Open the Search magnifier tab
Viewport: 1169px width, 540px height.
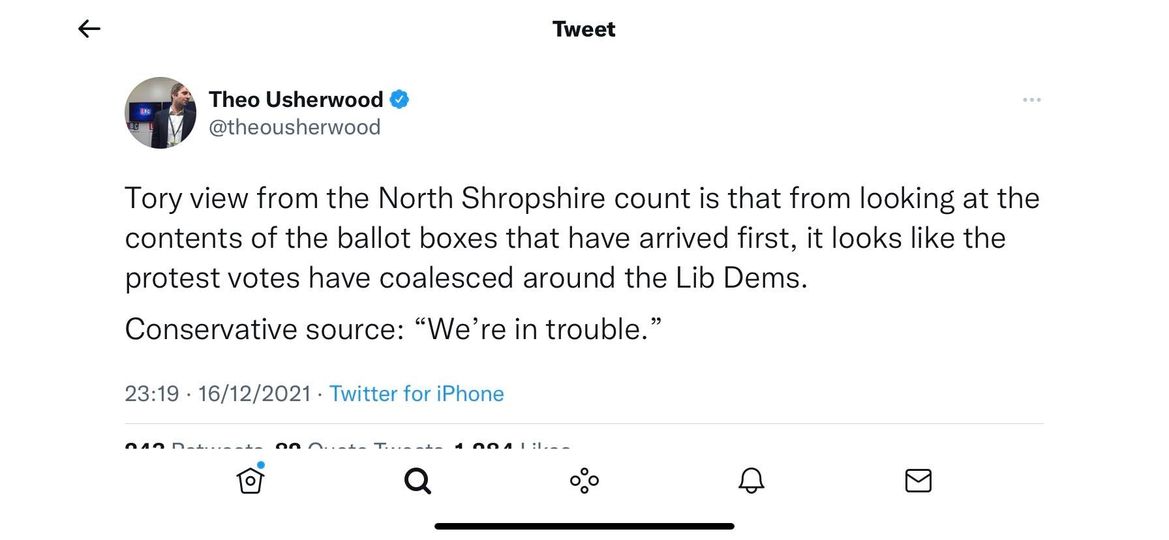(417, 481)
